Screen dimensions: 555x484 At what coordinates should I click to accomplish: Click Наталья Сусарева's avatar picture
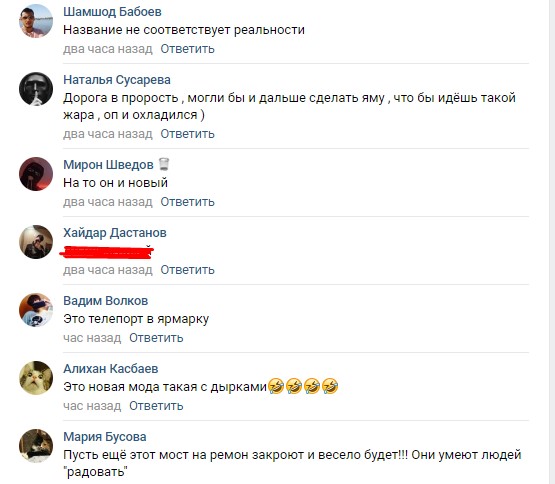coord(36,89)
